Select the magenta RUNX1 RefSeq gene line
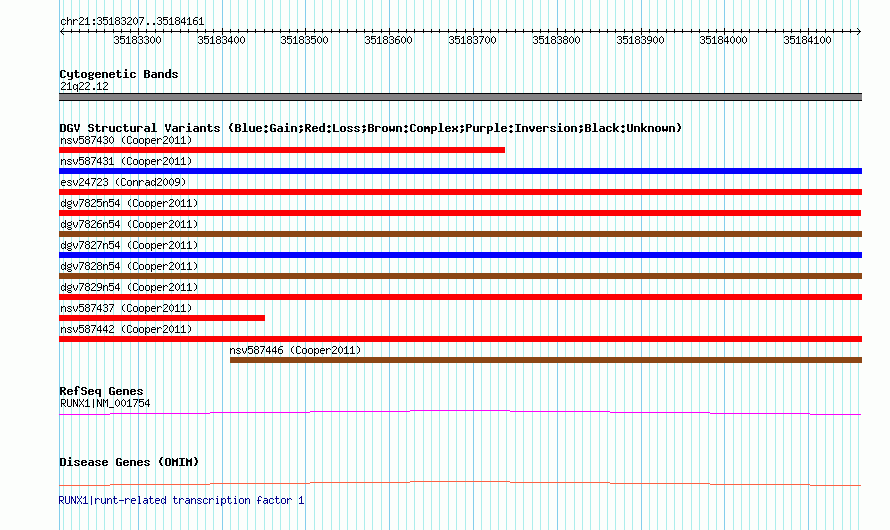The height and width of the screenshot is (530, 890). (460, 413)
